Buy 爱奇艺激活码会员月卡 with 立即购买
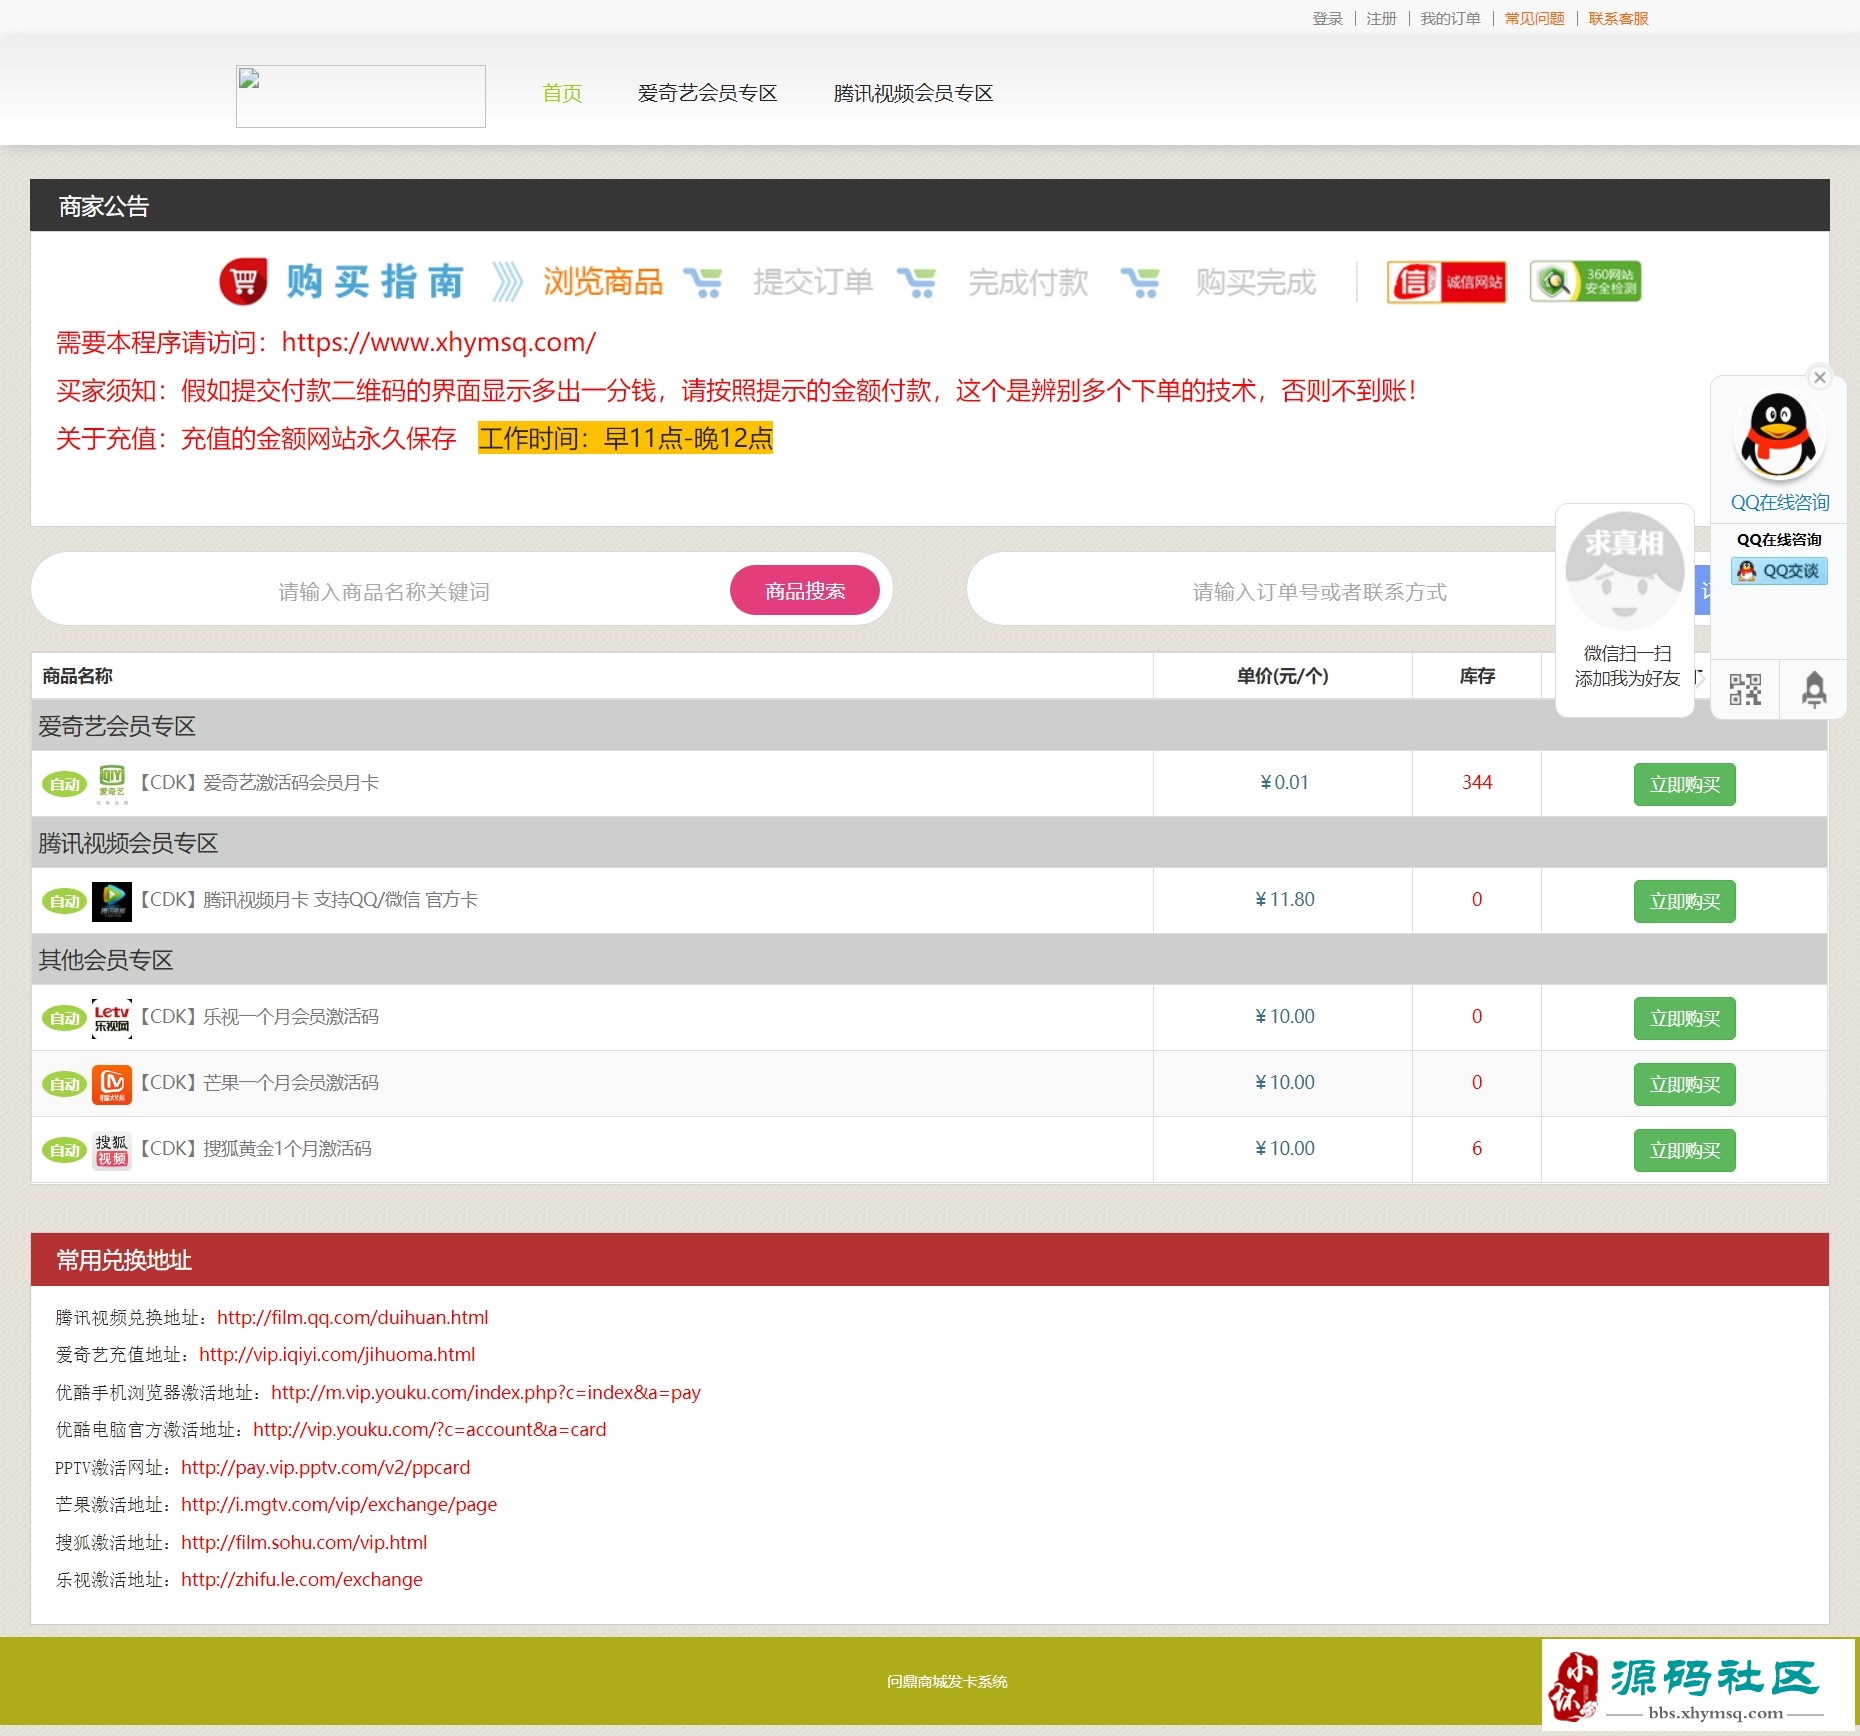 1684,784
